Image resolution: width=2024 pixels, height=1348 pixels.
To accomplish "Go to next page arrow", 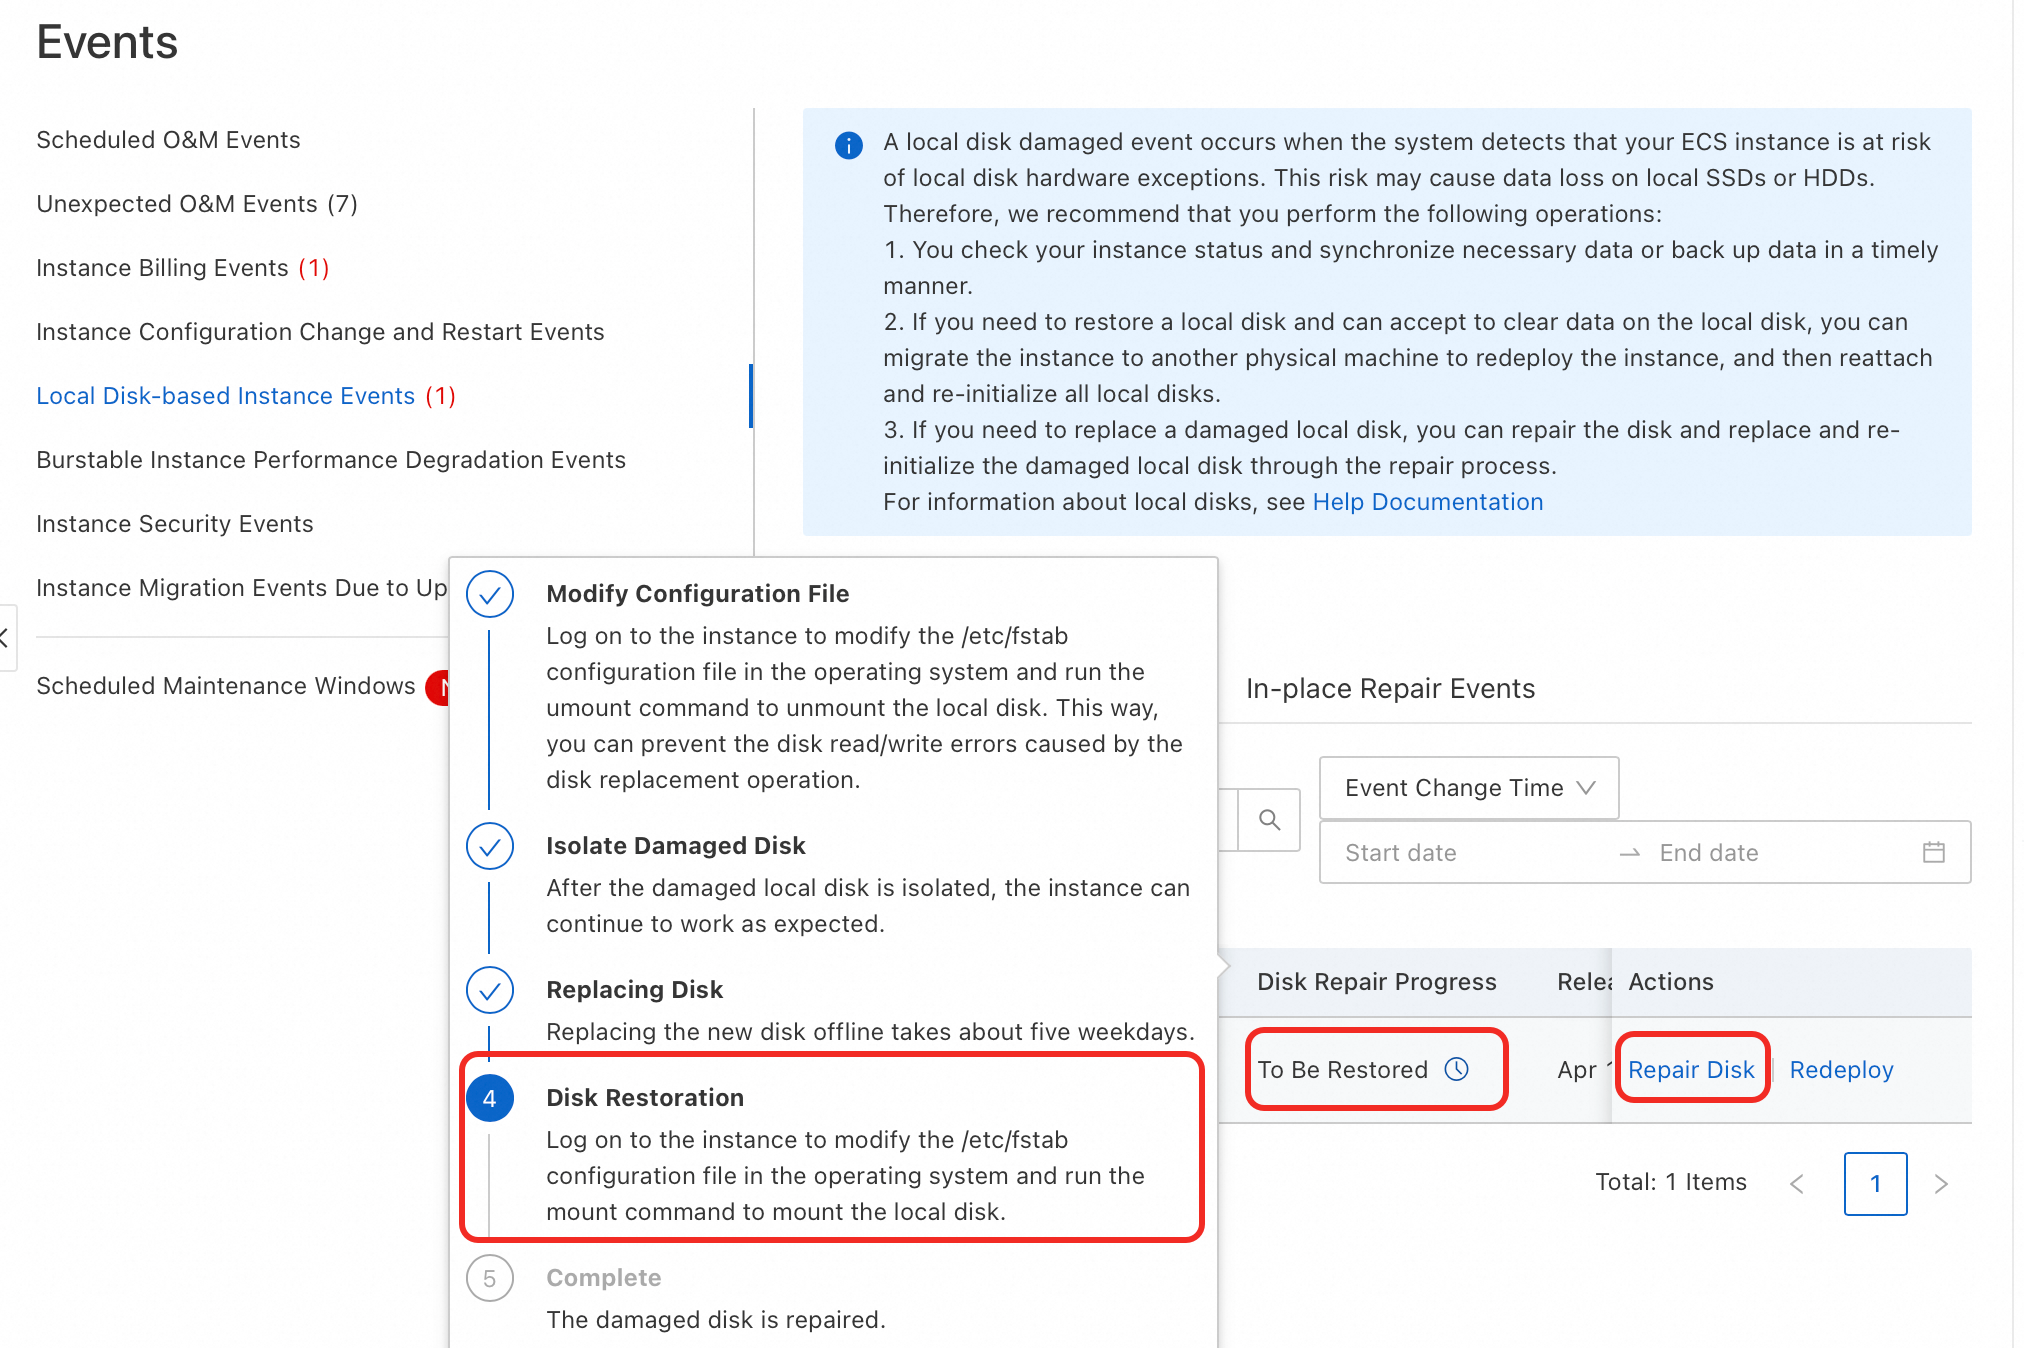I will 1941,1184.
